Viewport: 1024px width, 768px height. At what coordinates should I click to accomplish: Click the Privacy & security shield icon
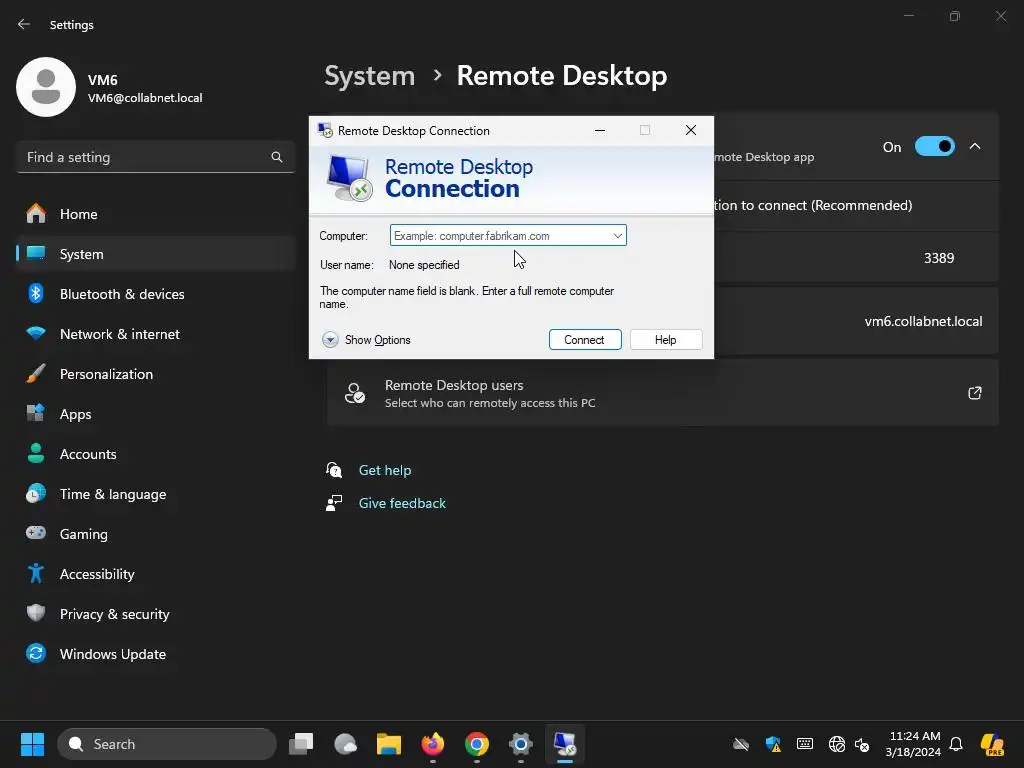pyautogui.click(x=36, y=613)
